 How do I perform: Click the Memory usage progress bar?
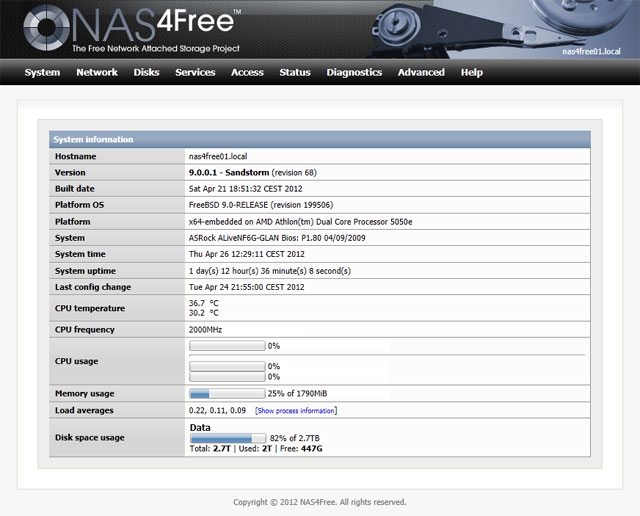click(x=227, y=394)
